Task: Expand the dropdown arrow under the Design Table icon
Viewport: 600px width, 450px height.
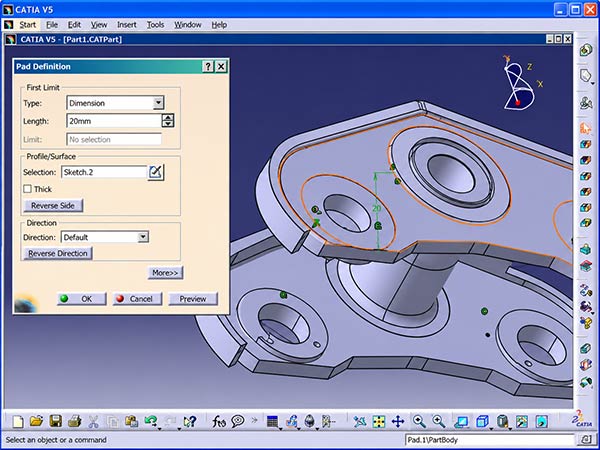Action: coord(280,428)
